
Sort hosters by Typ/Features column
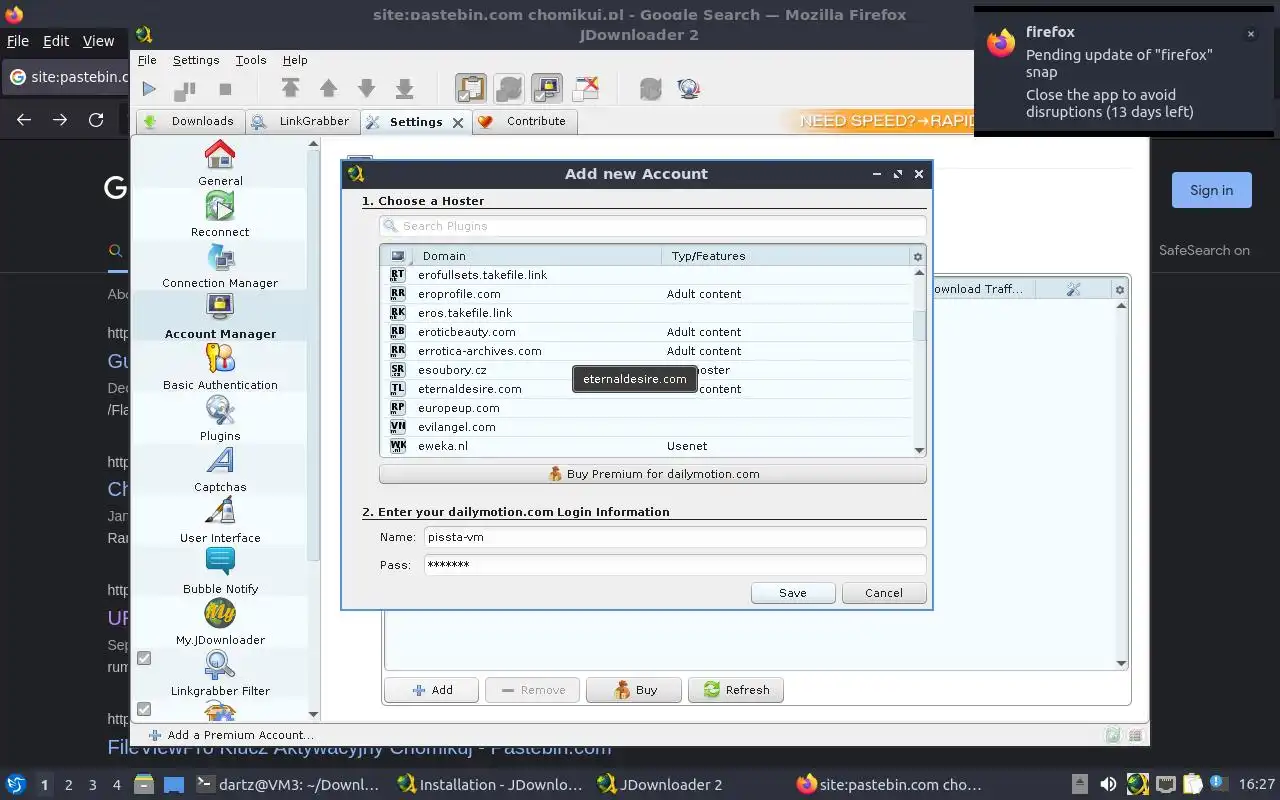click(x=785, y=256)
